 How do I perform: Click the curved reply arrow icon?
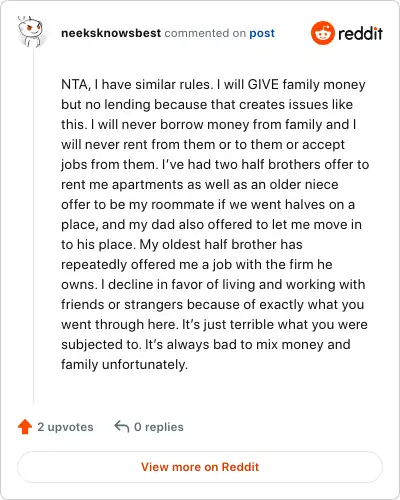[x=122, y=426]
